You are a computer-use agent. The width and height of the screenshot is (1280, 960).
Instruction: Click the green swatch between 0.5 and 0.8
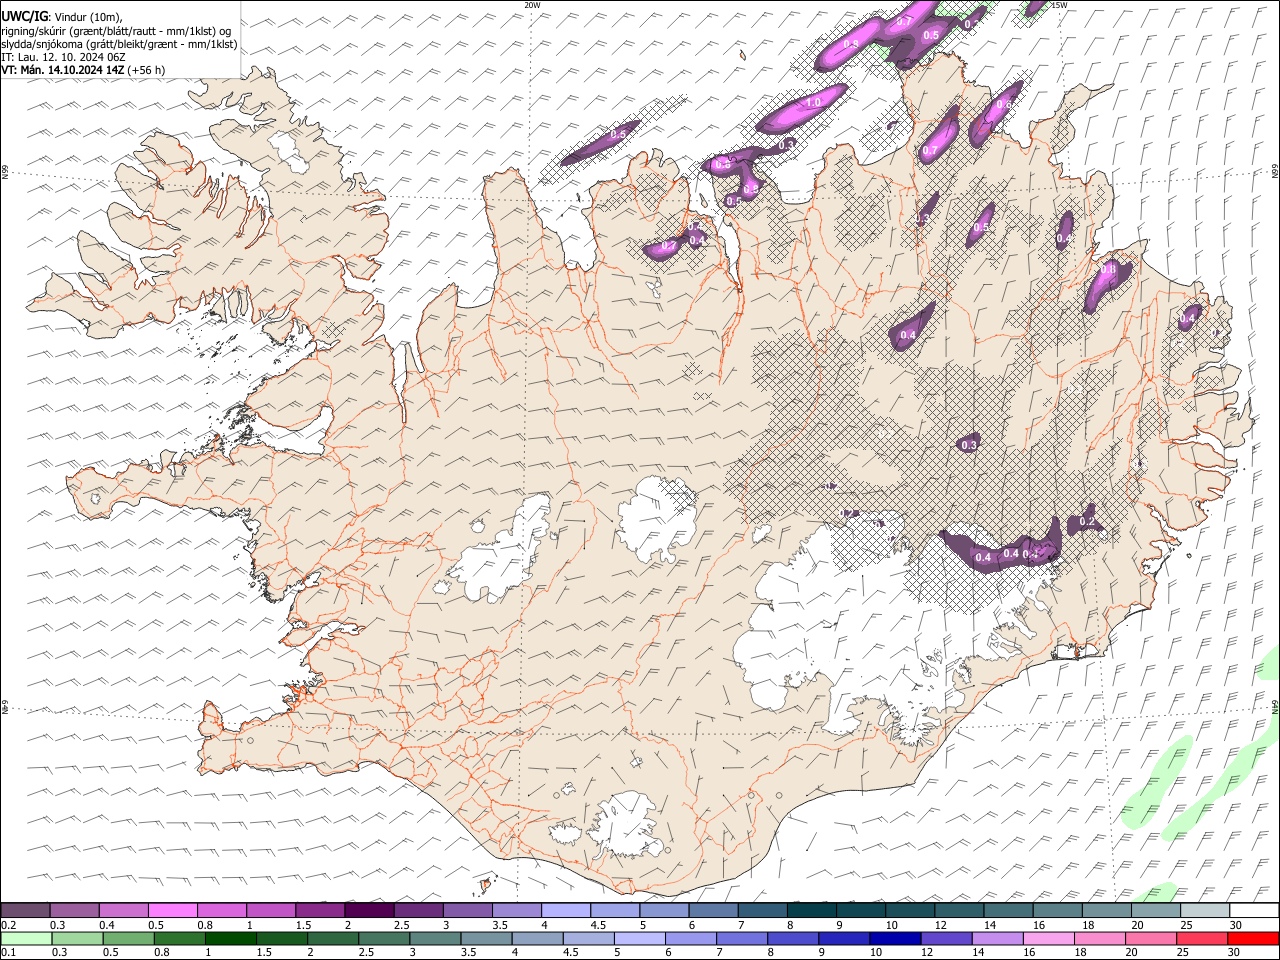click(x=128, y=938)
